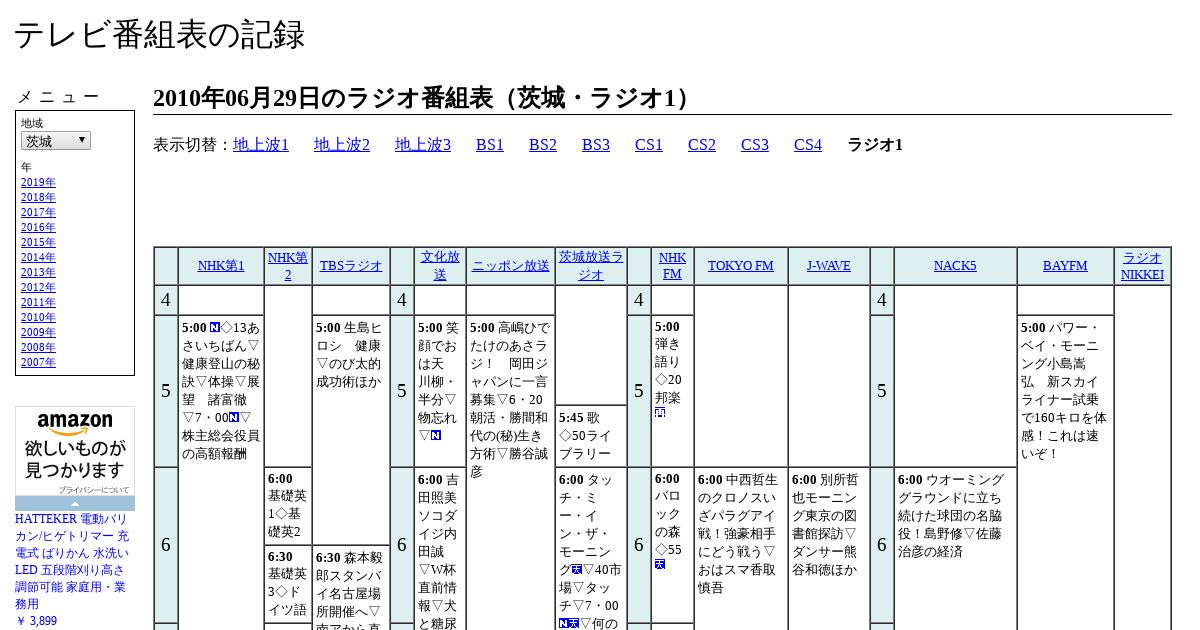
Task: Open the J-WAVE station link
Action: click(829, 266)
